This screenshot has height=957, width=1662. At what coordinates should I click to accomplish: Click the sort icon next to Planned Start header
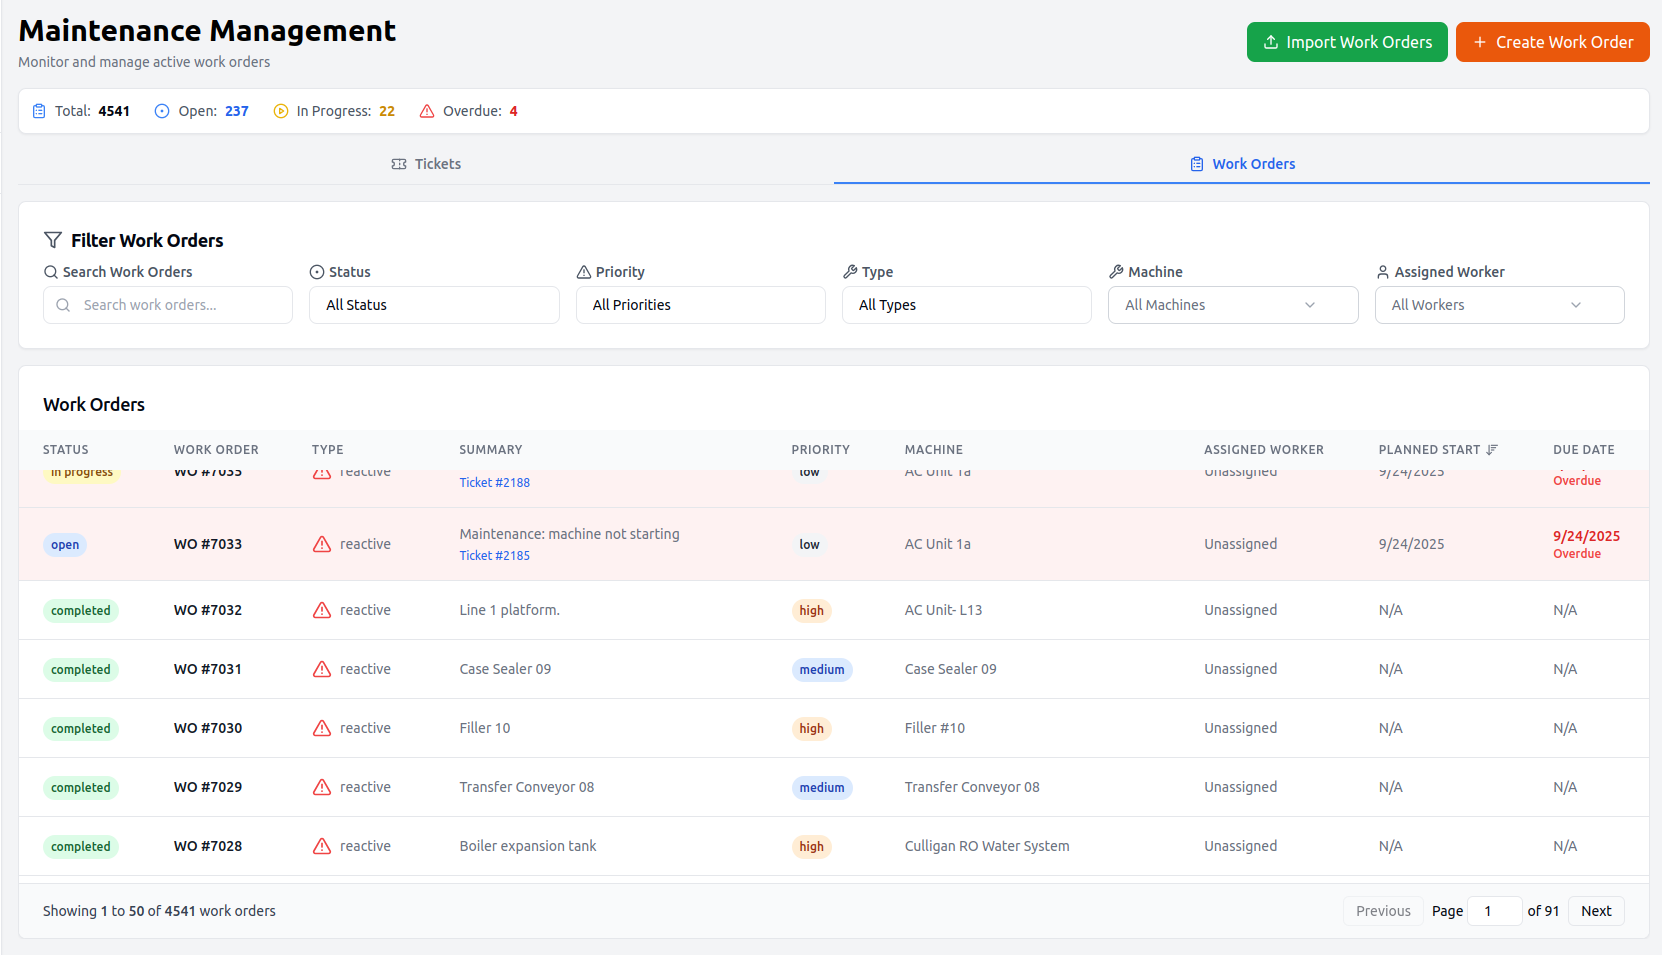(1492, 449)
